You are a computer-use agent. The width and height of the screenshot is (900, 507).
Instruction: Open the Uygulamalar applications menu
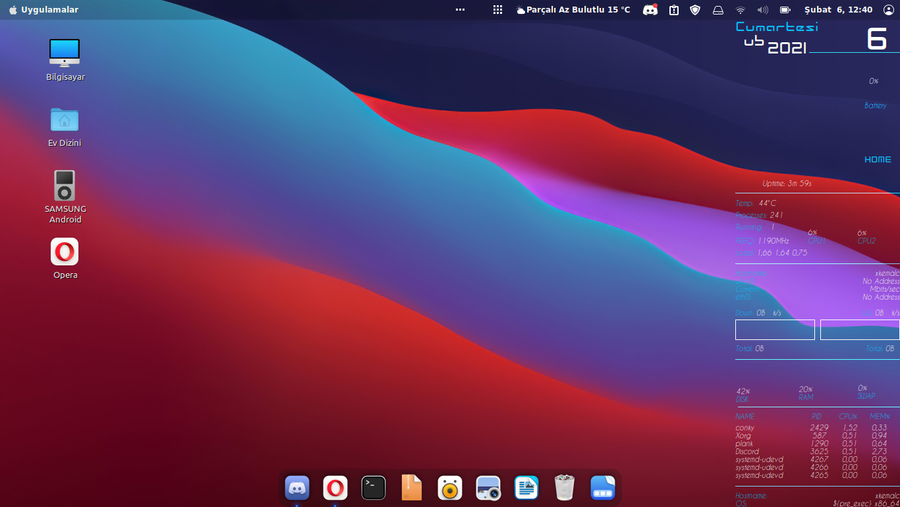coord(43,10)
